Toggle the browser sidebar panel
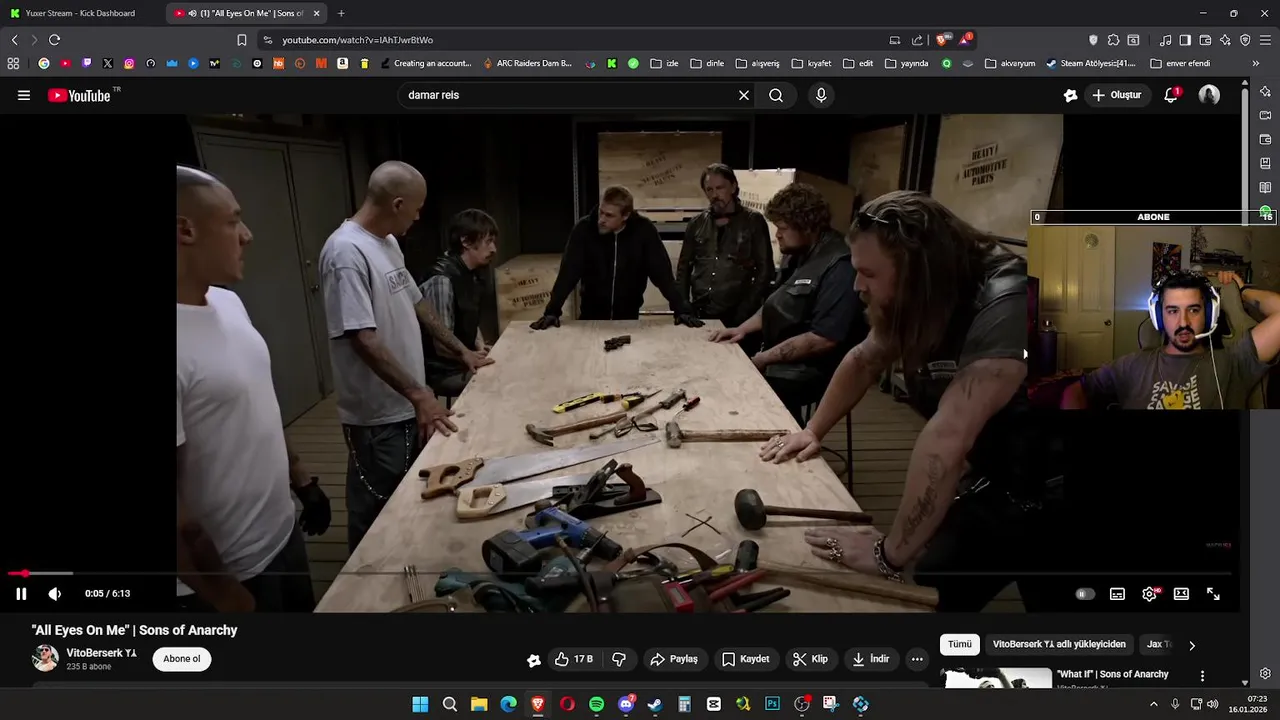The height and width of the screenshot is (720, 1280). click(x=1185, y=40)
